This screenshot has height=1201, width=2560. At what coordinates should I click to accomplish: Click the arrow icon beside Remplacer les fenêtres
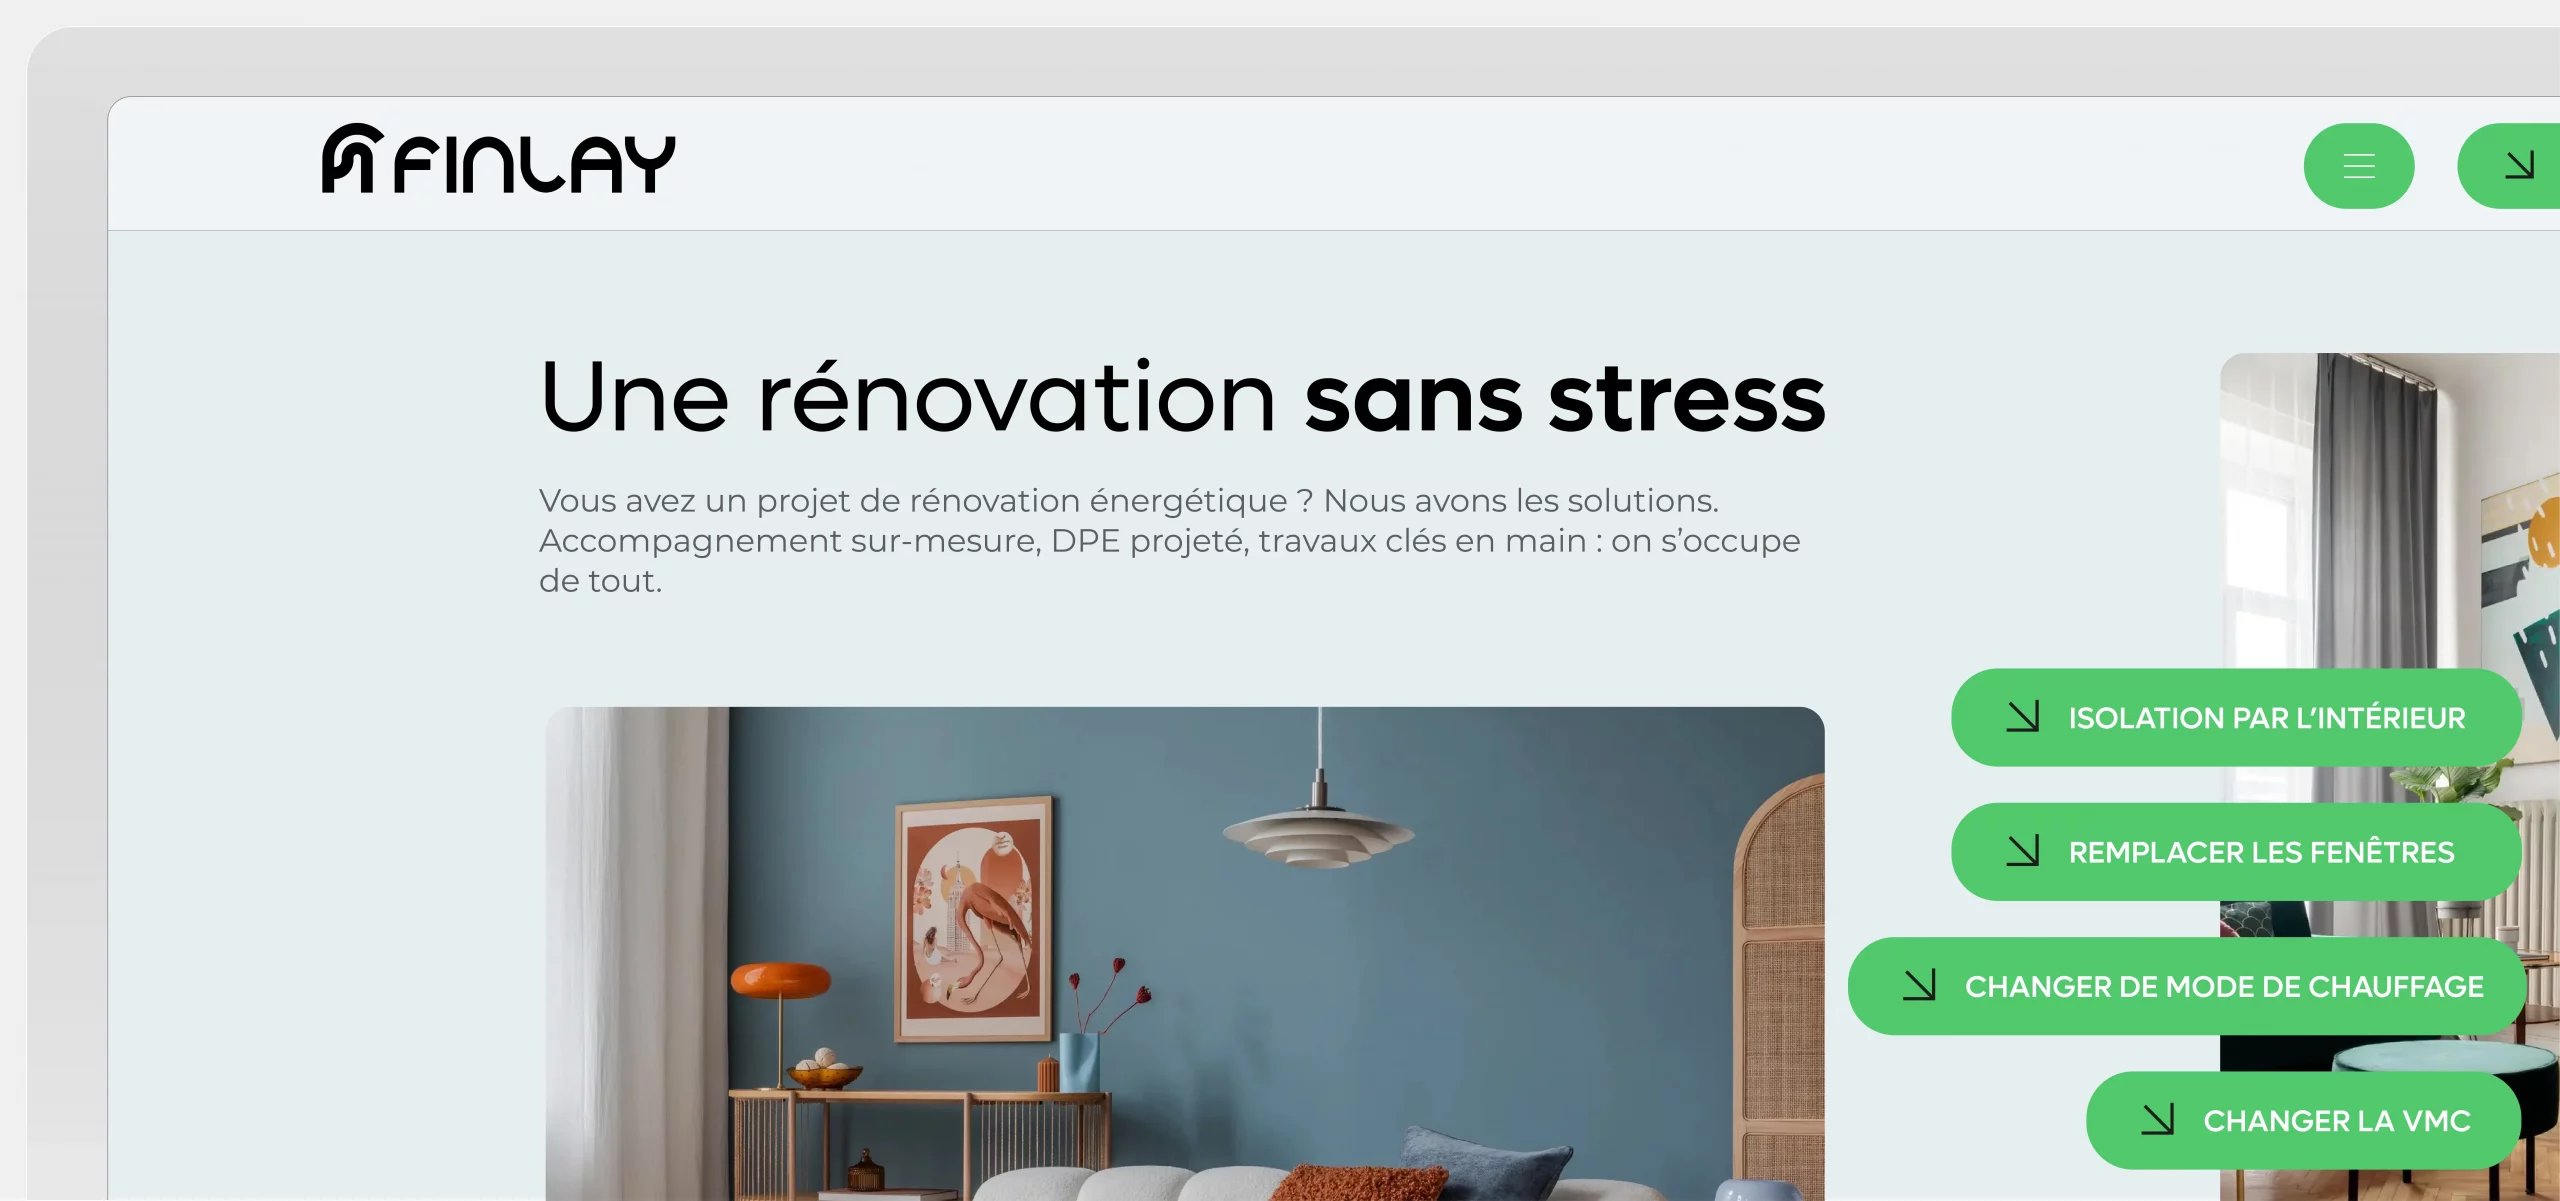point(2023,851)
